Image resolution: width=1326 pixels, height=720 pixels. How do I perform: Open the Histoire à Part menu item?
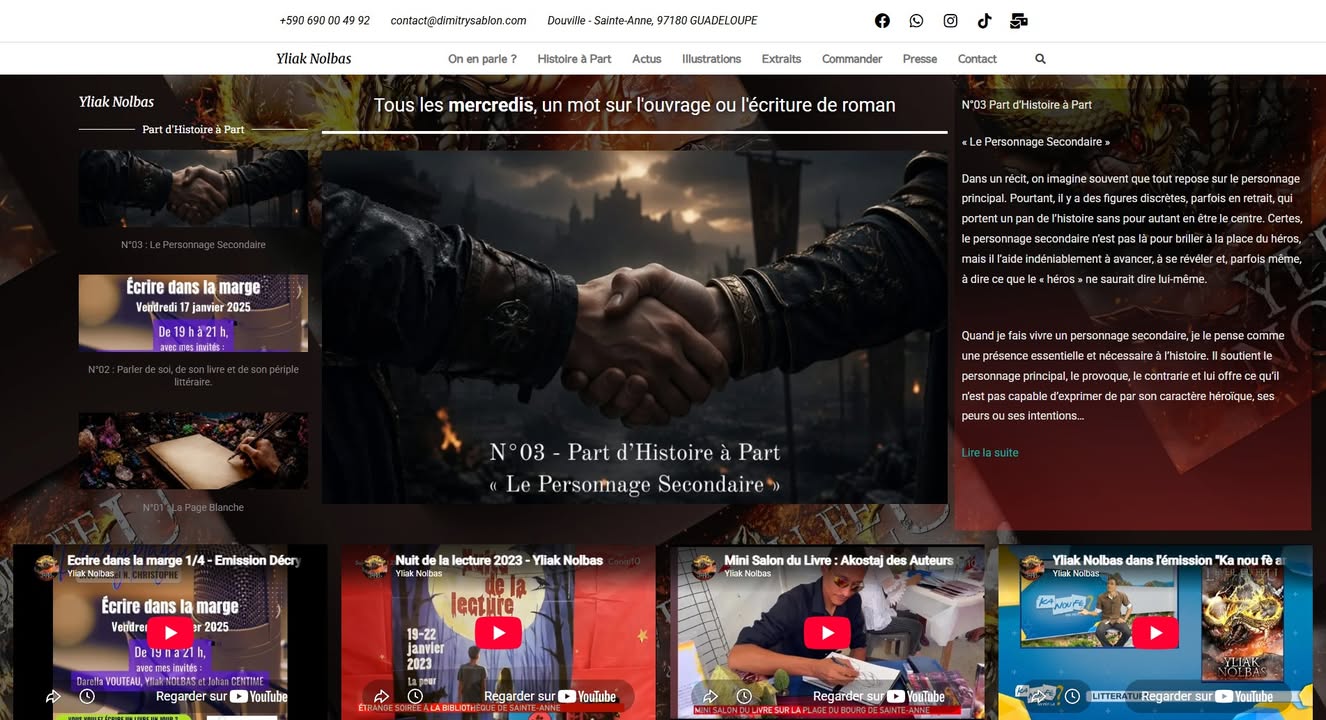(x=574, y=59)
